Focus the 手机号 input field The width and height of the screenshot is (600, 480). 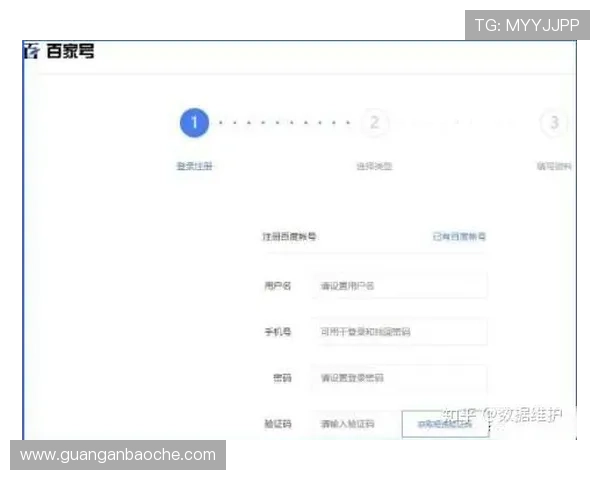(x=399, y=331)
